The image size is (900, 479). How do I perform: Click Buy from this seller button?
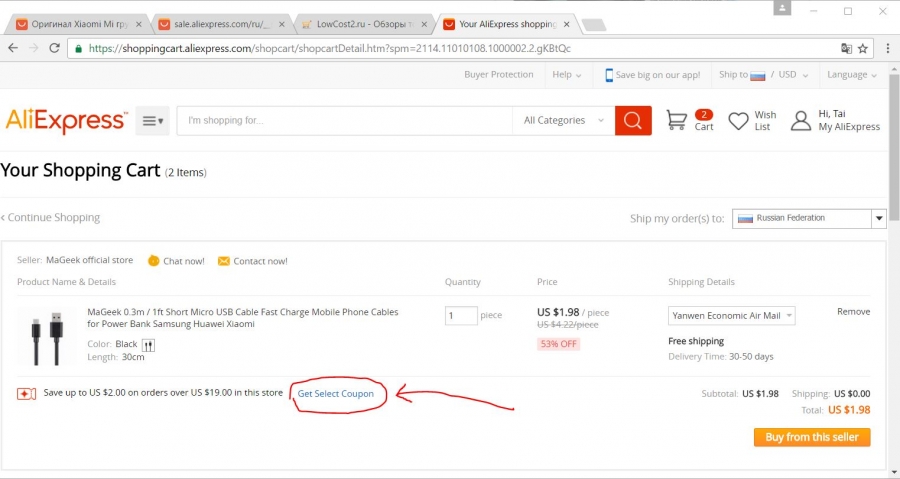[812, 437]
